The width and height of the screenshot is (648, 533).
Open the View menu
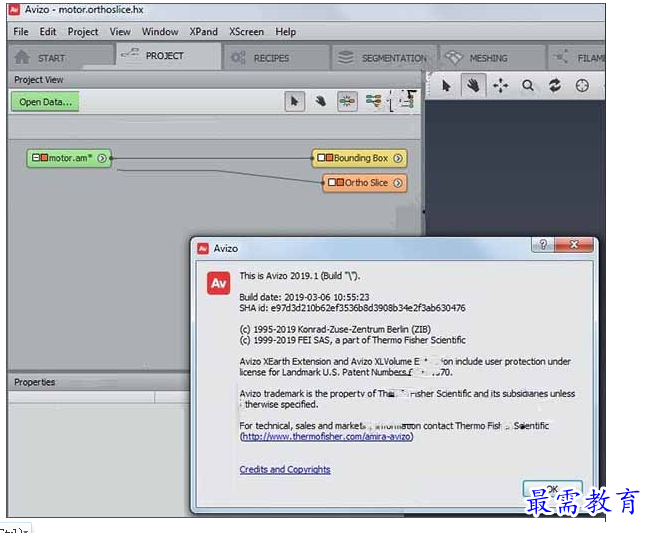[x=120, y=32]
